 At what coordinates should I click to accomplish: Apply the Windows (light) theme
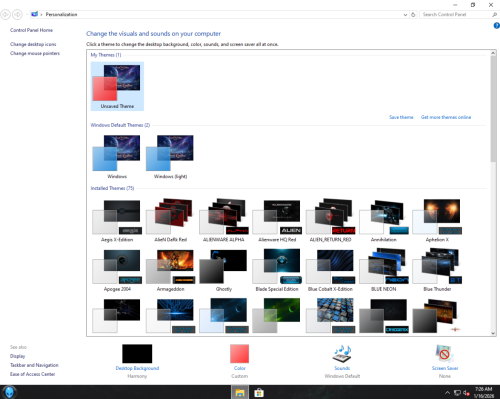point(170,157)
